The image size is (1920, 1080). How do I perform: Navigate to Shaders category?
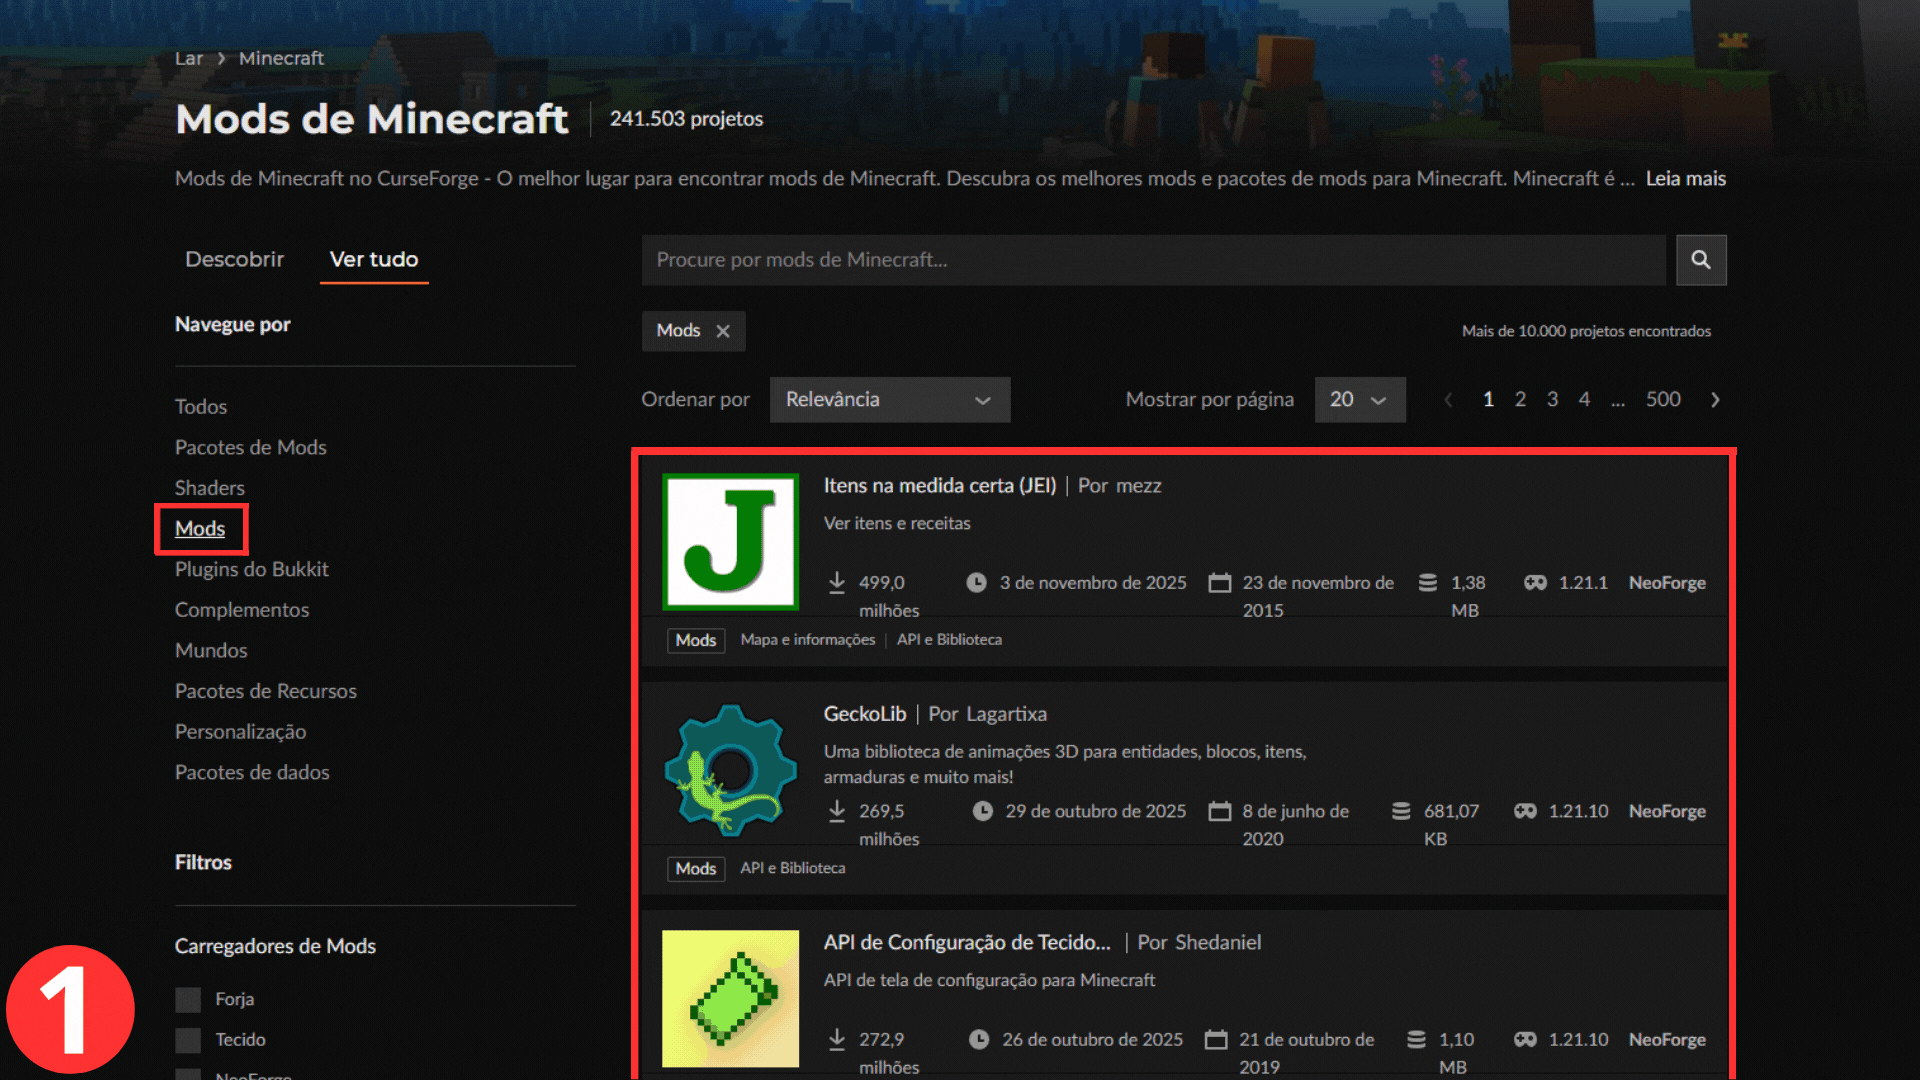coord(209,488)
